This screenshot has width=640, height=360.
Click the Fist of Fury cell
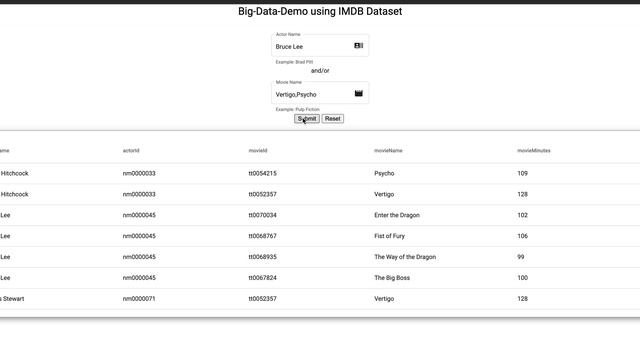(389, 236)
